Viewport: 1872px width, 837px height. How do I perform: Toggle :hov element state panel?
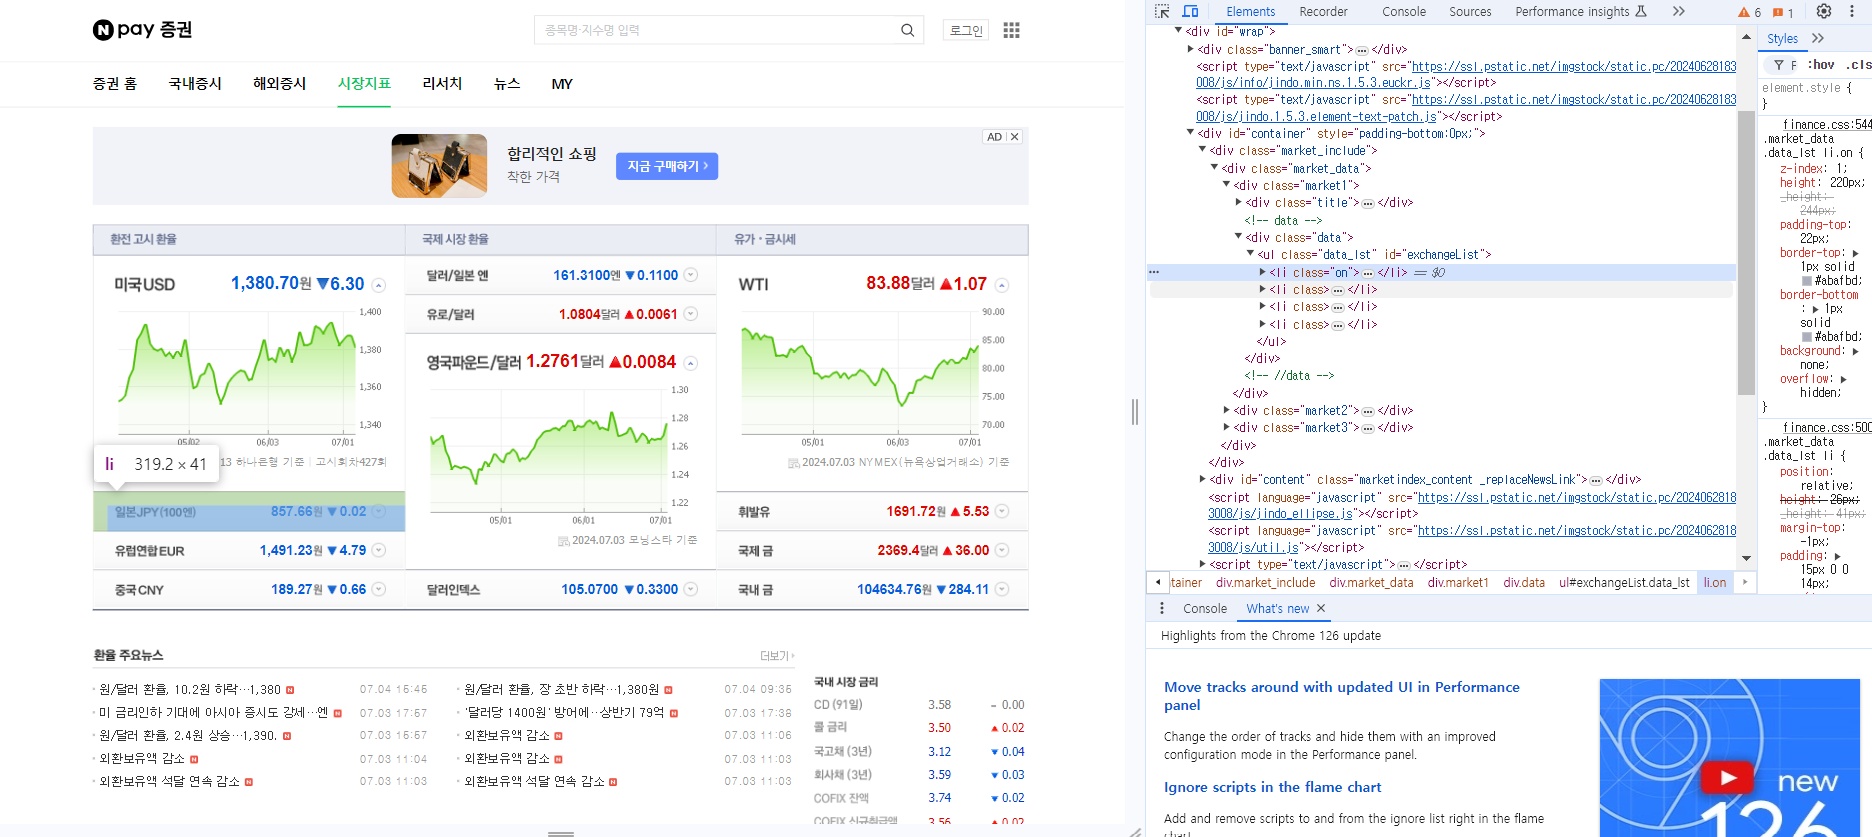pos(1820,65)
